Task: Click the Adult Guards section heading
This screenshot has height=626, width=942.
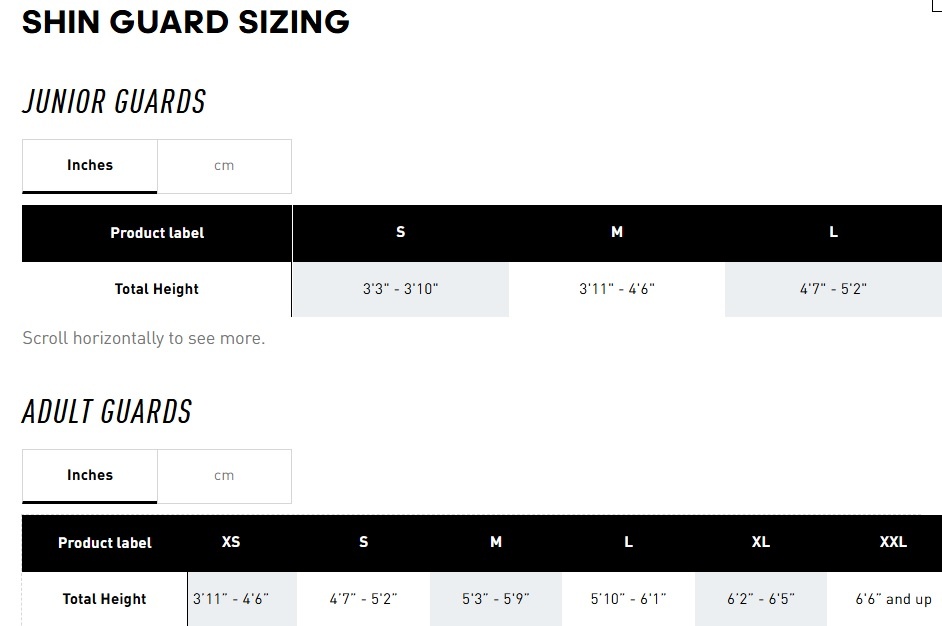Action: click(107, 412)
